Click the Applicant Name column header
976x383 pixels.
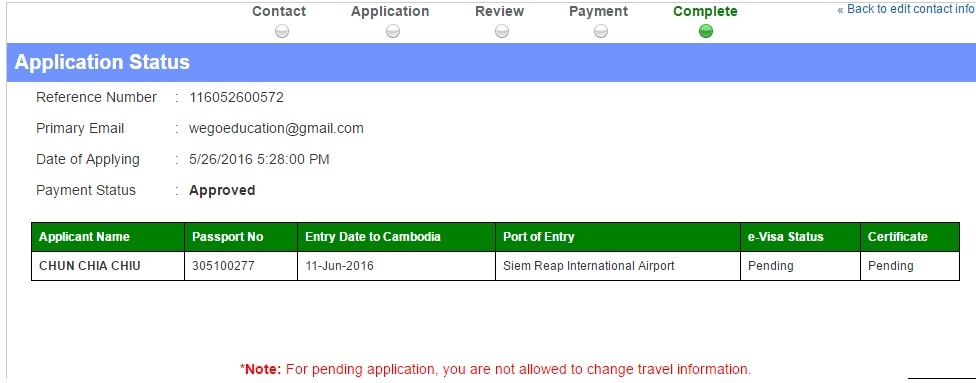(x=108, y=237)
